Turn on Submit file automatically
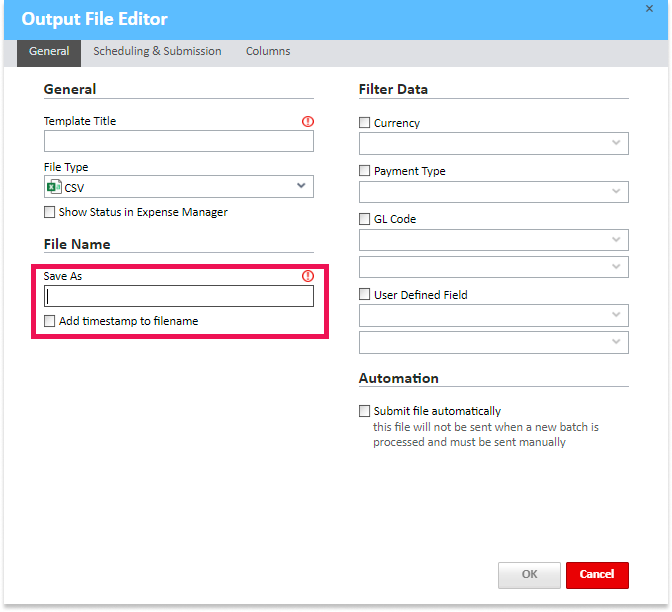 (x=365, y=411)
